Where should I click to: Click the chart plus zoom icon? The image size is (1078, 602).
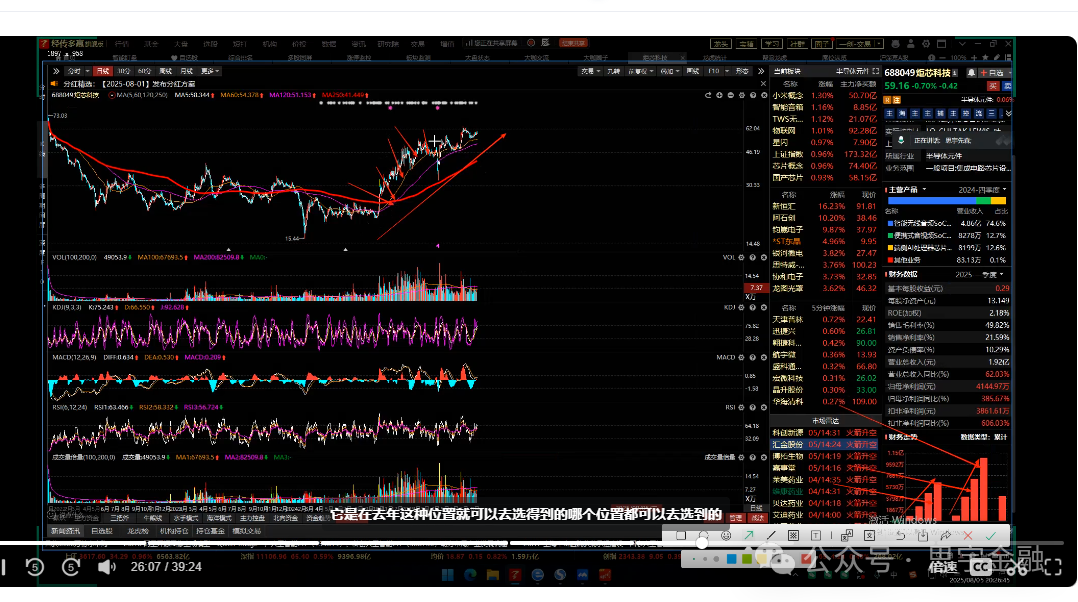(x=719, y=95)
